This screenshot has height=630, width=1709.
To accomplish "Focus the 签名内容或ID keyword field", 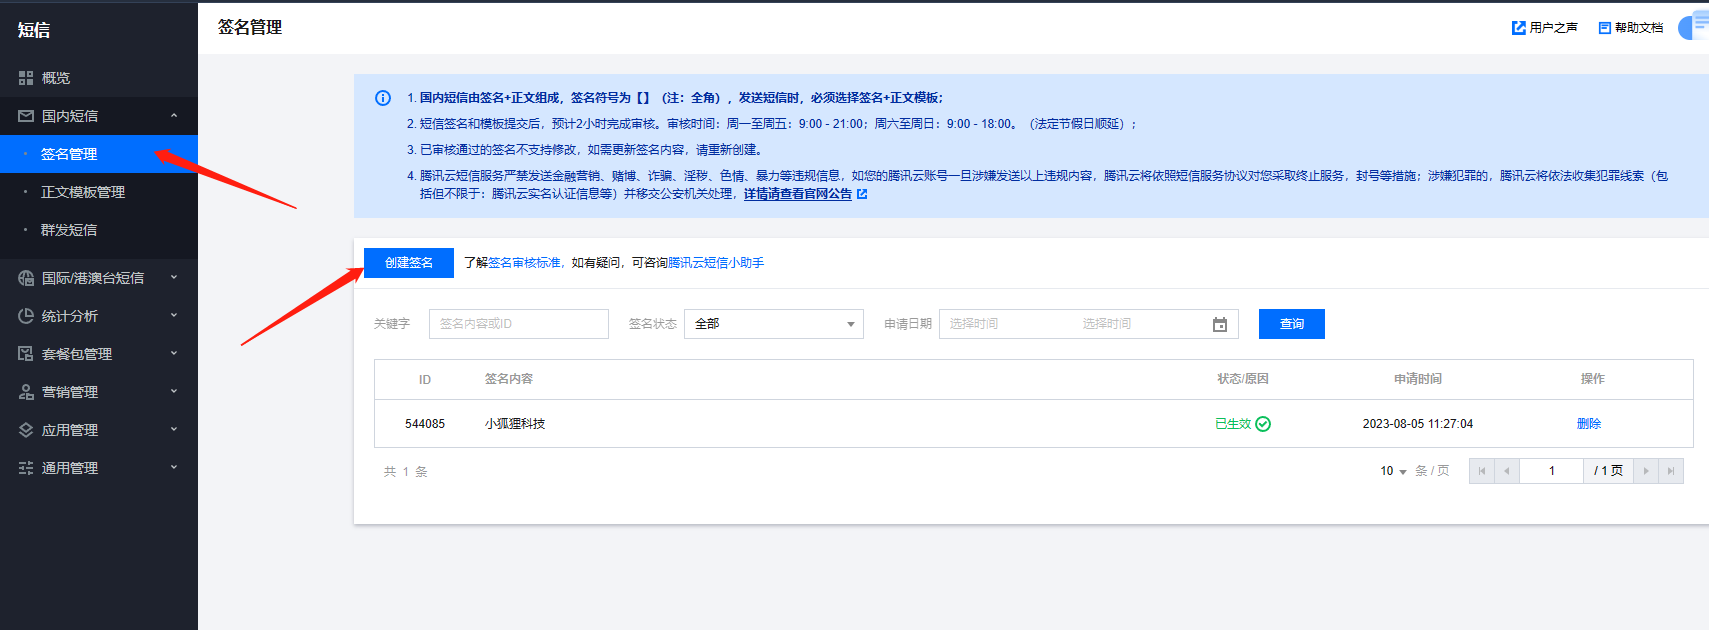I will coord(519,324).
